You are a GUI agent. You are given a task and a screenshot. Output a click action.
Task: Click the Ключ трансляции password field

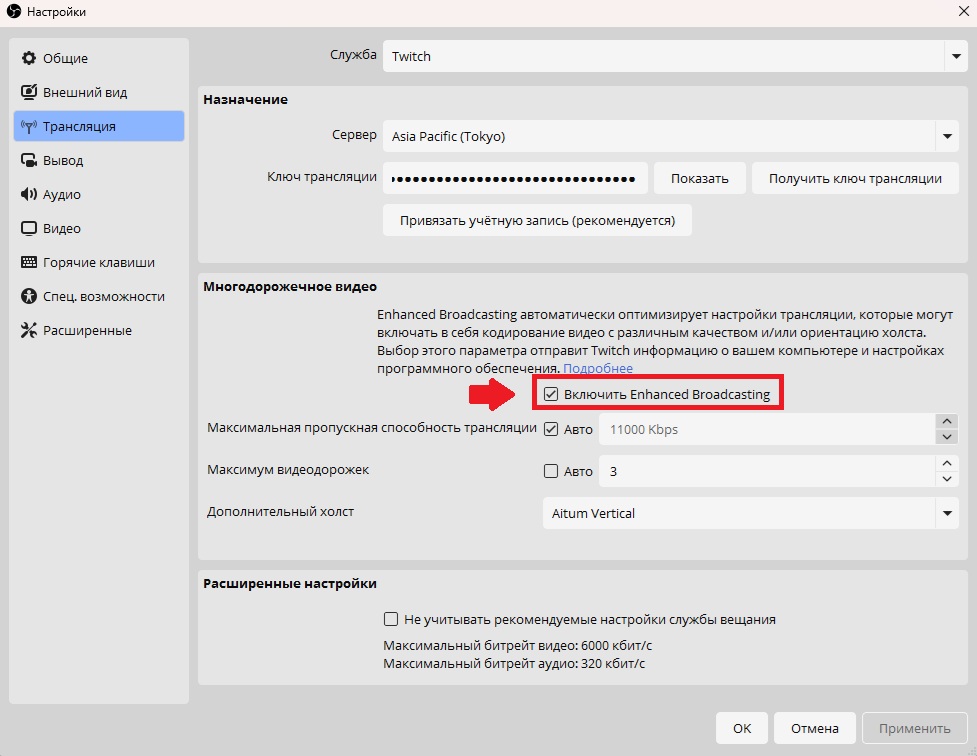(515, 178)
